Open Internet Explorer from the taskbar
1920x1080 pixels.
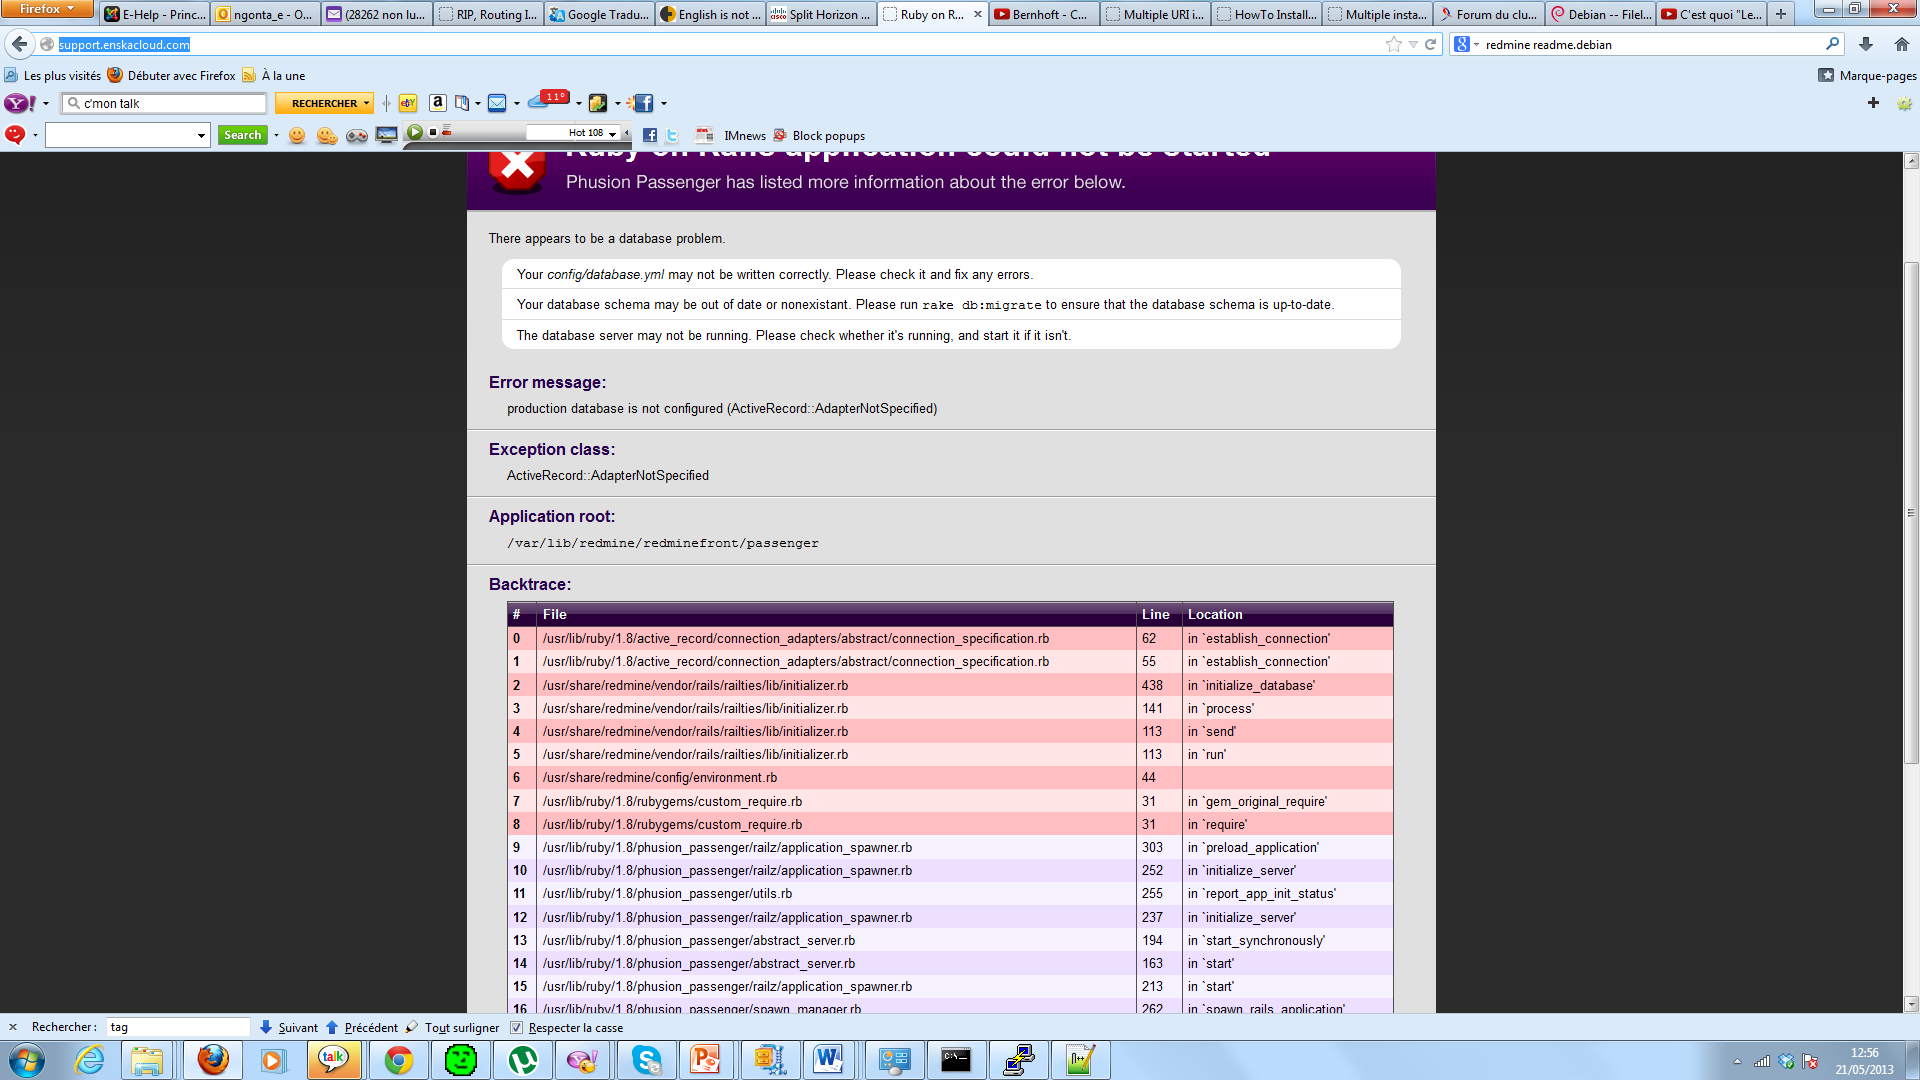click(89, 1060)
